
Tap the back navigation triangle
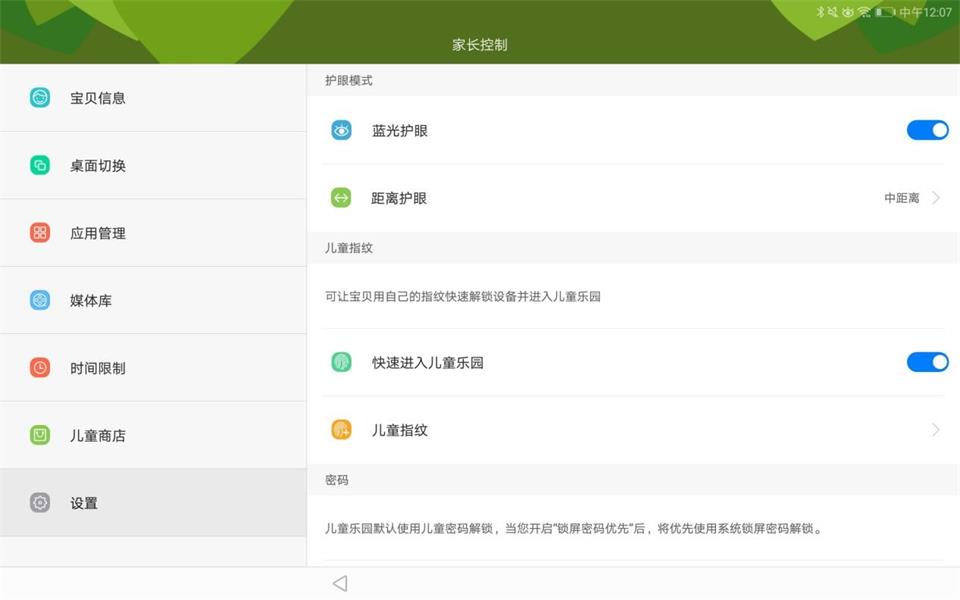point(340,583)
